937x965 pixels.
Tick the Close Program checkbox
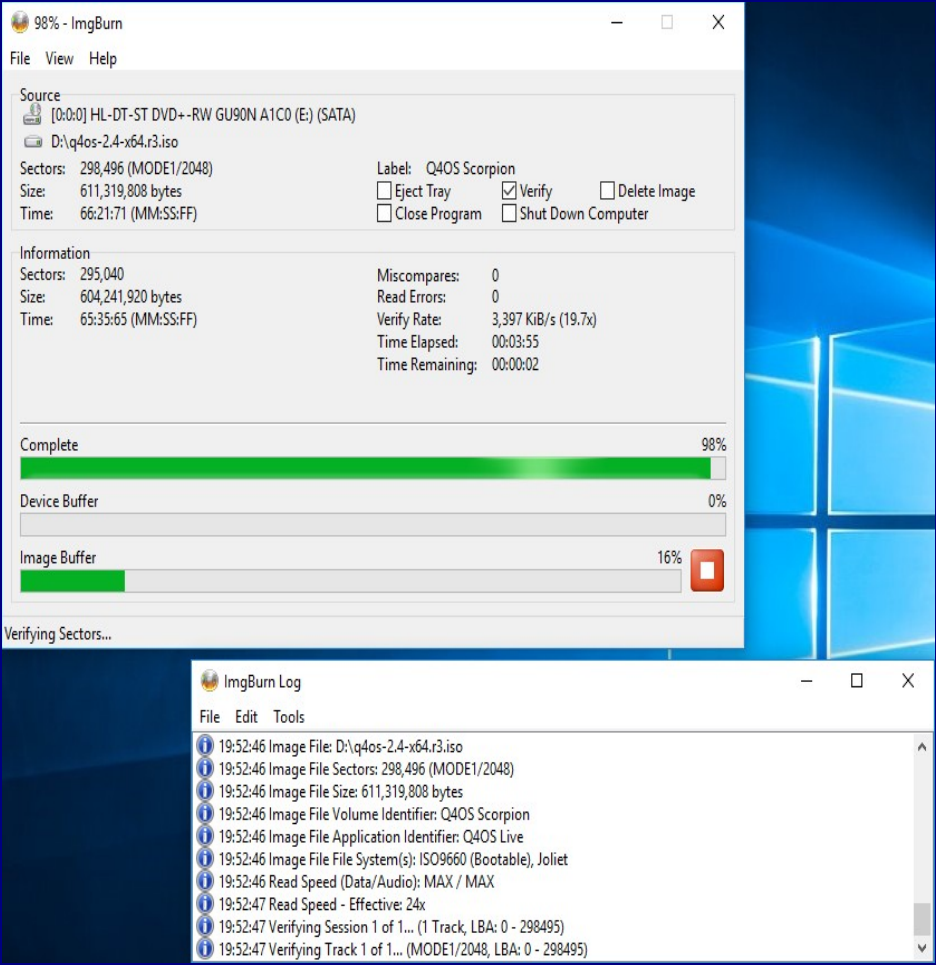click(384, 214)
